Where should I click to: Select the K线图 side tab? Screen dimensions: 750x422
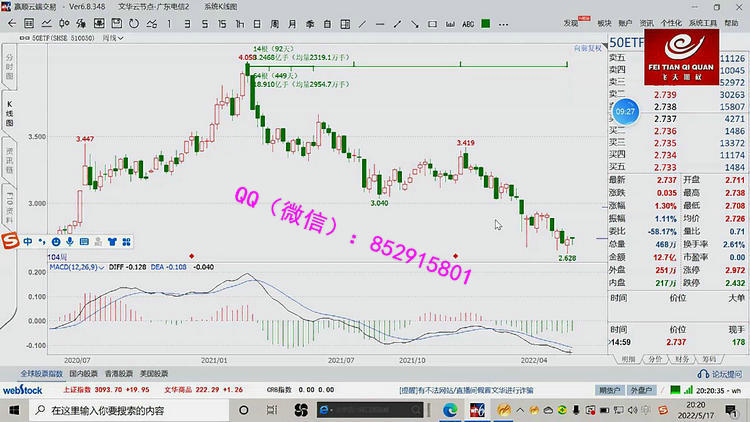click(x=9, y=111)
